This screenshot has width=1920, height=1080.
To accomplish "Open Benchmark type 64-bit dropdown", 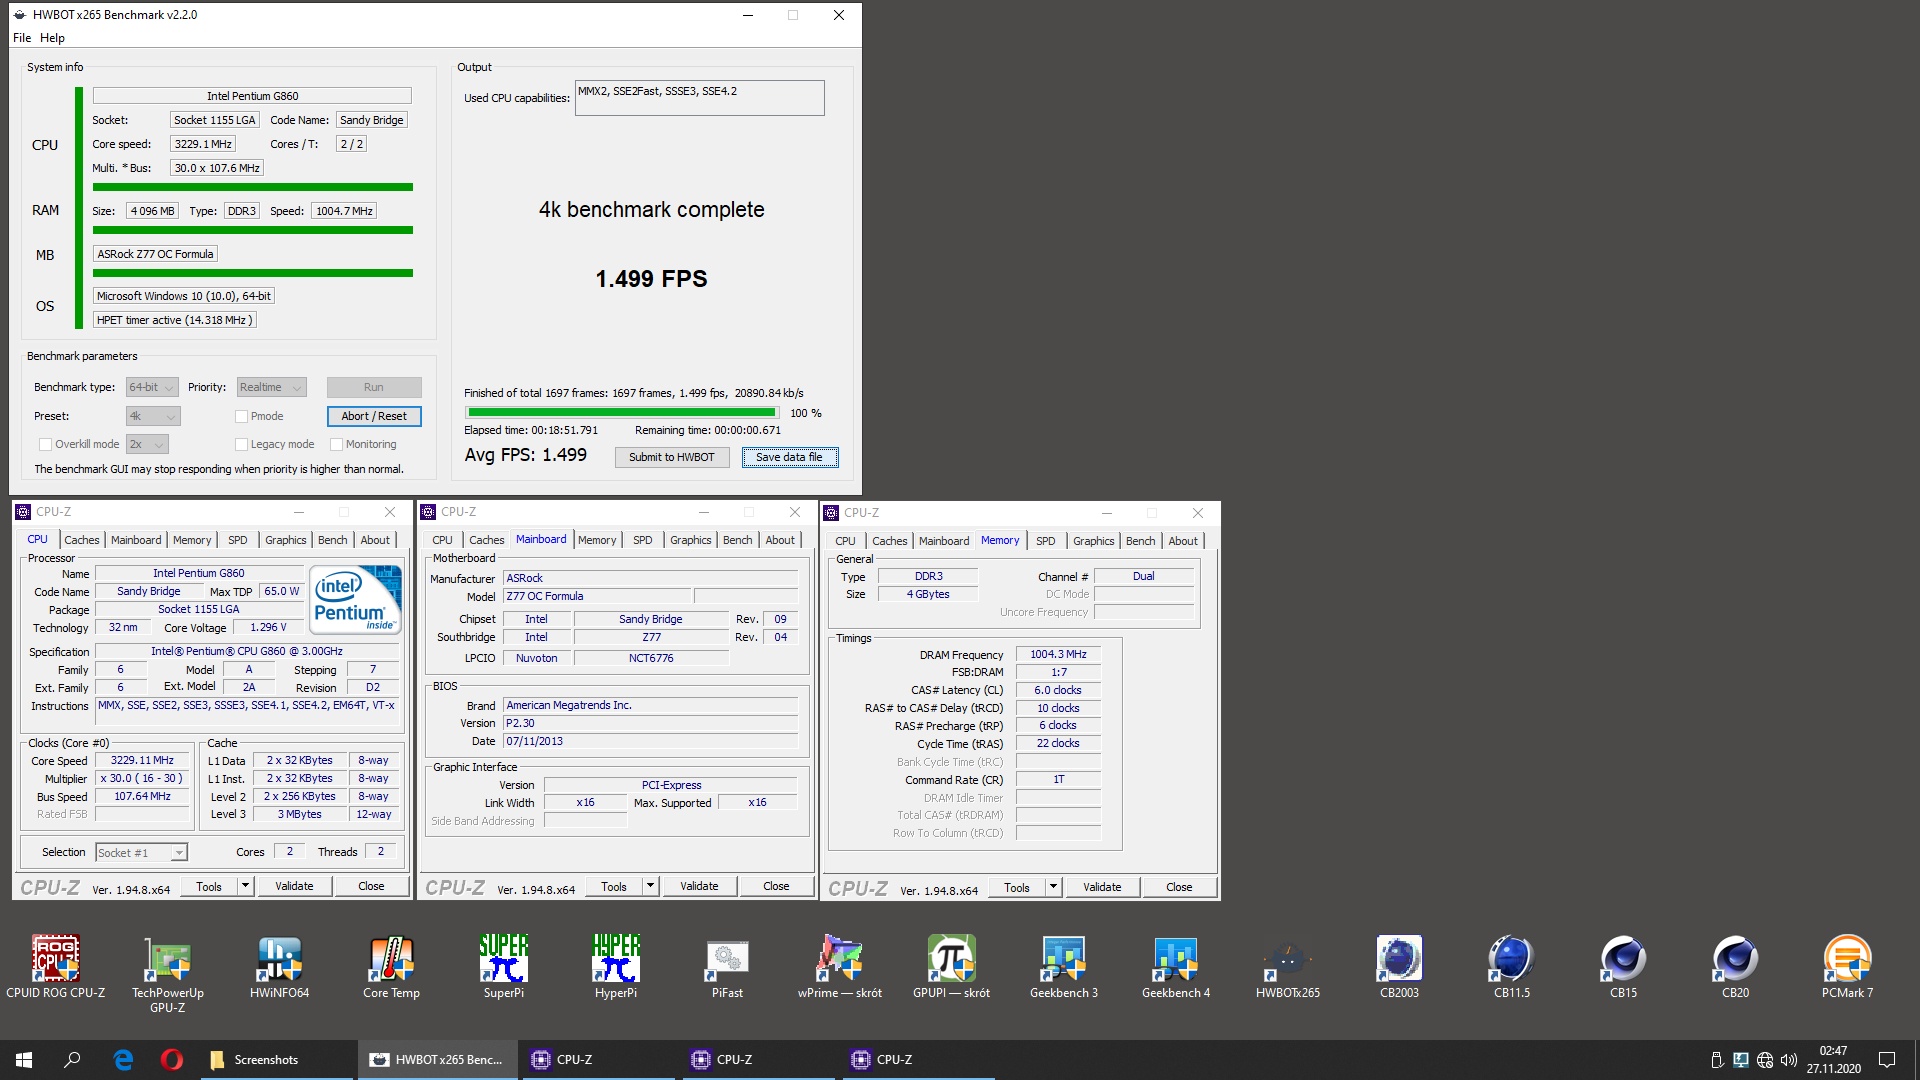I will pos(152,387).
